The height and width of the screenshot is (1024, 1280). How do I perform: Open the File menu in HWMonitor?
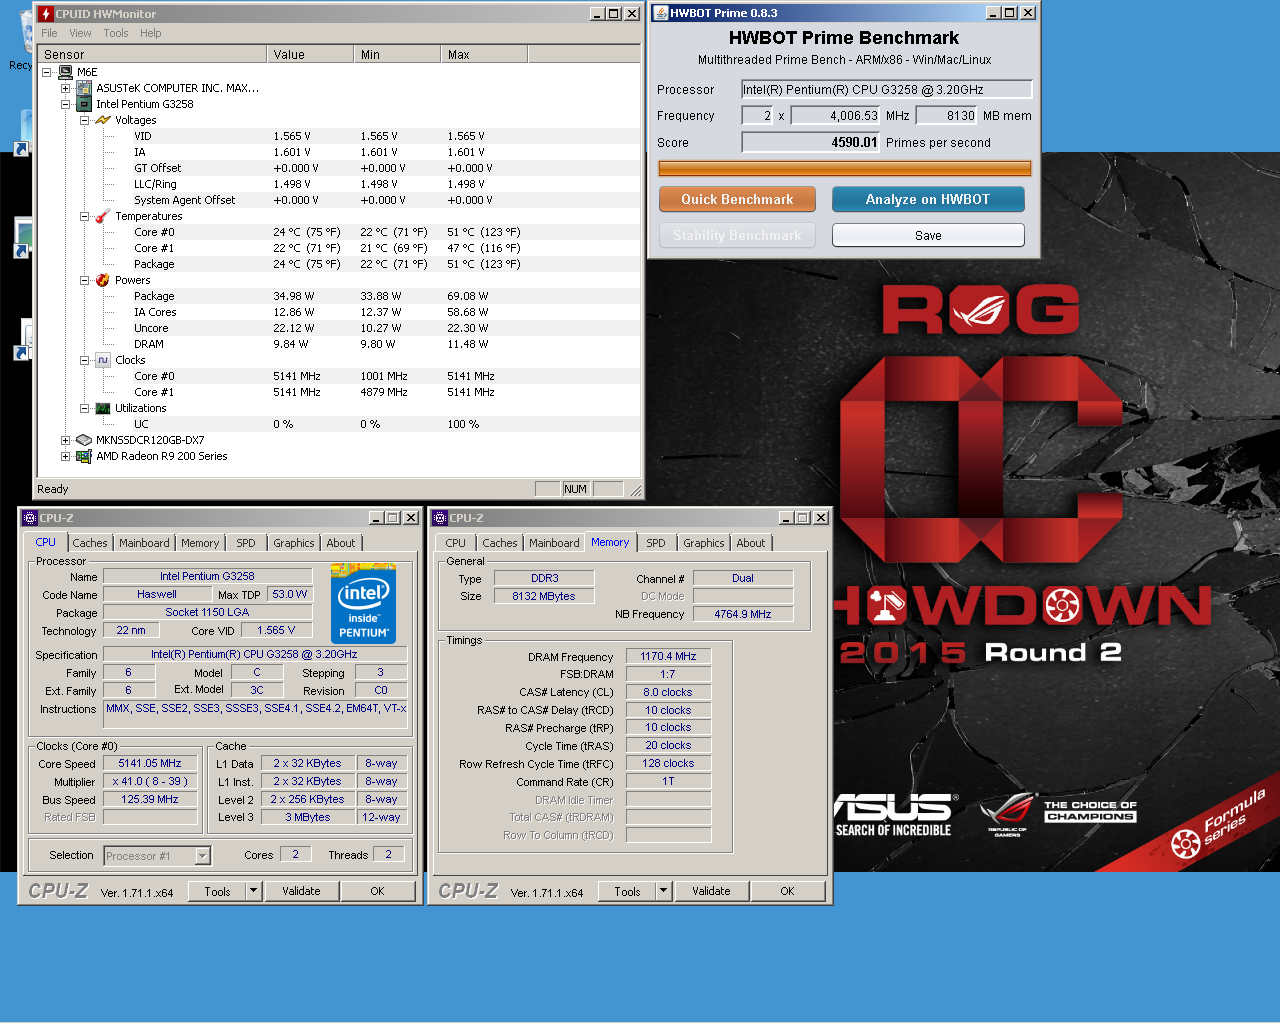point(49,33)
